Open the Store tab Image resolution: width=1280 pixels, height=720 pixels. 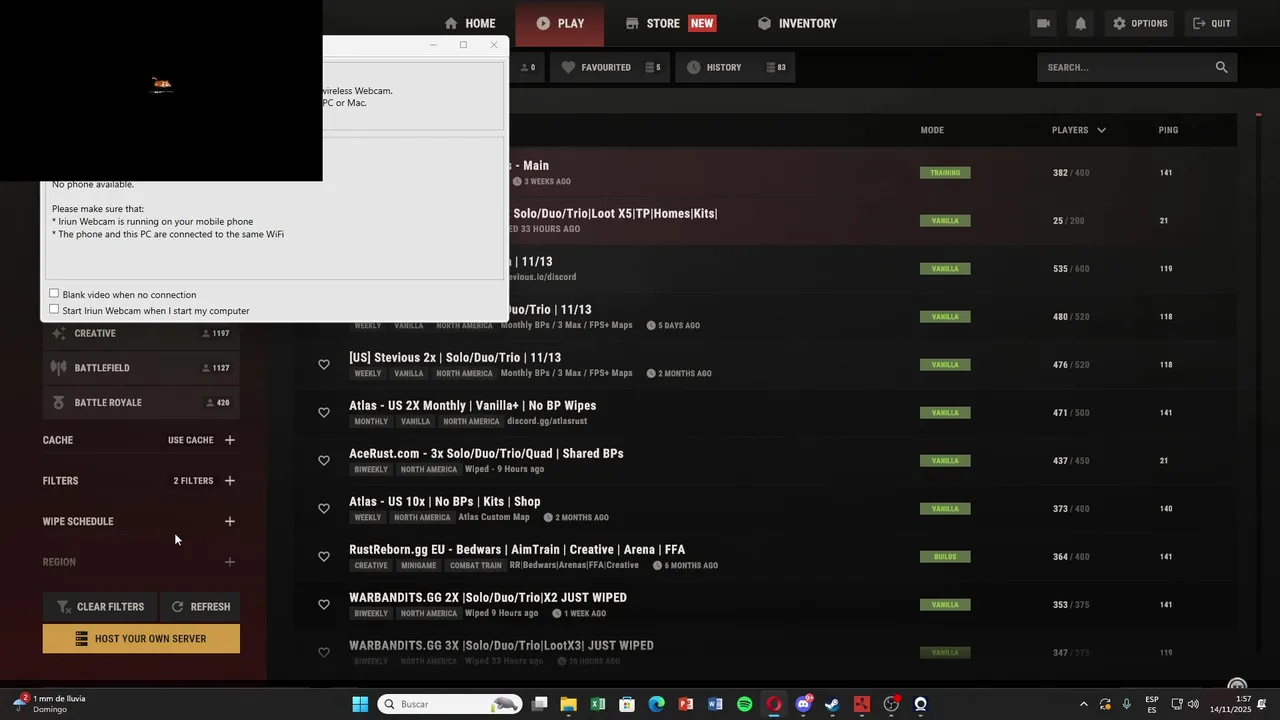pyautogui.click(x=670, y=23)
